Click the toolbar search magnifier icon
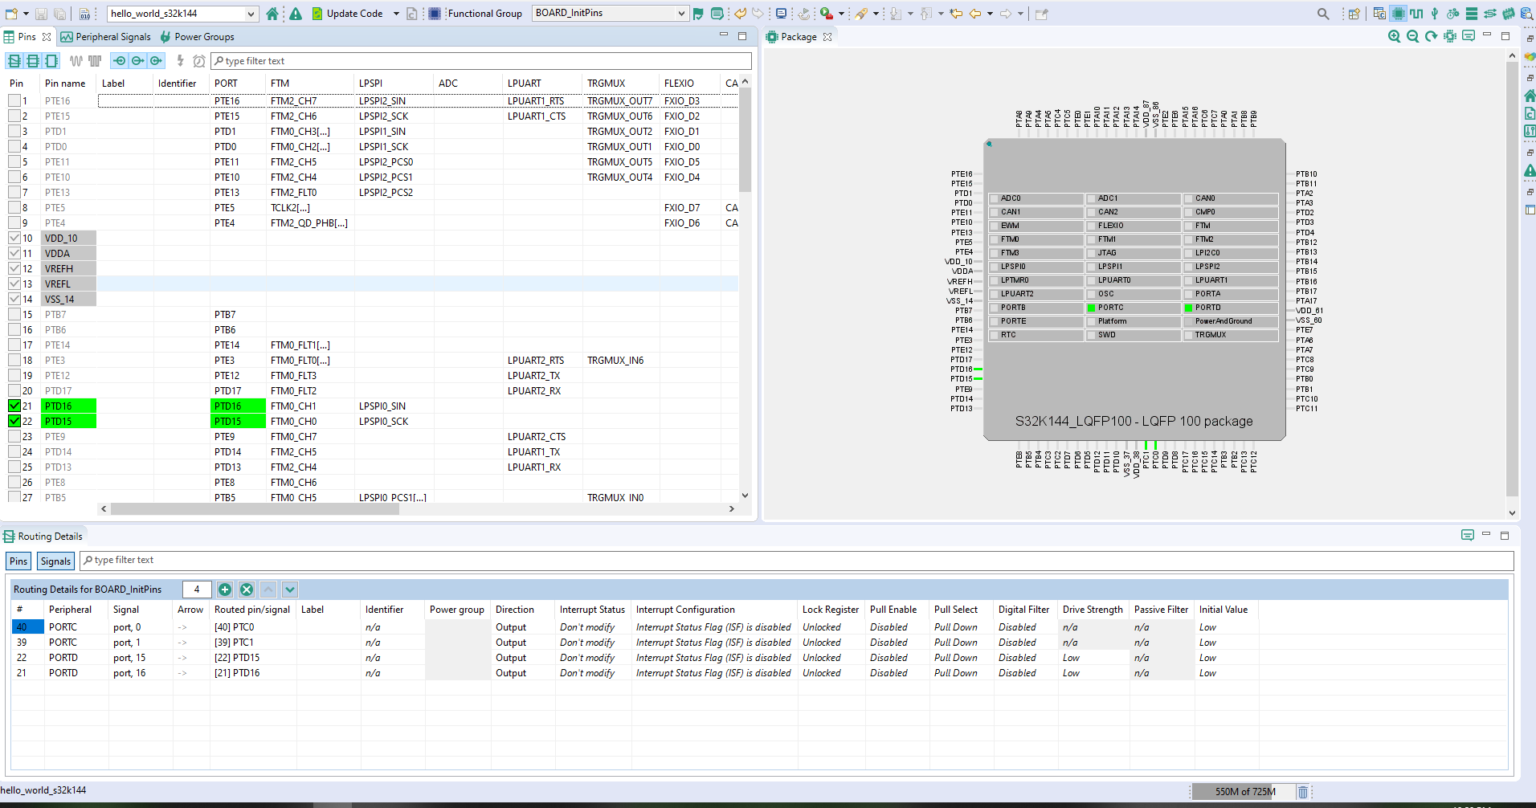1536x808 pixels. pyautogui.click(x=1323, y=14)
